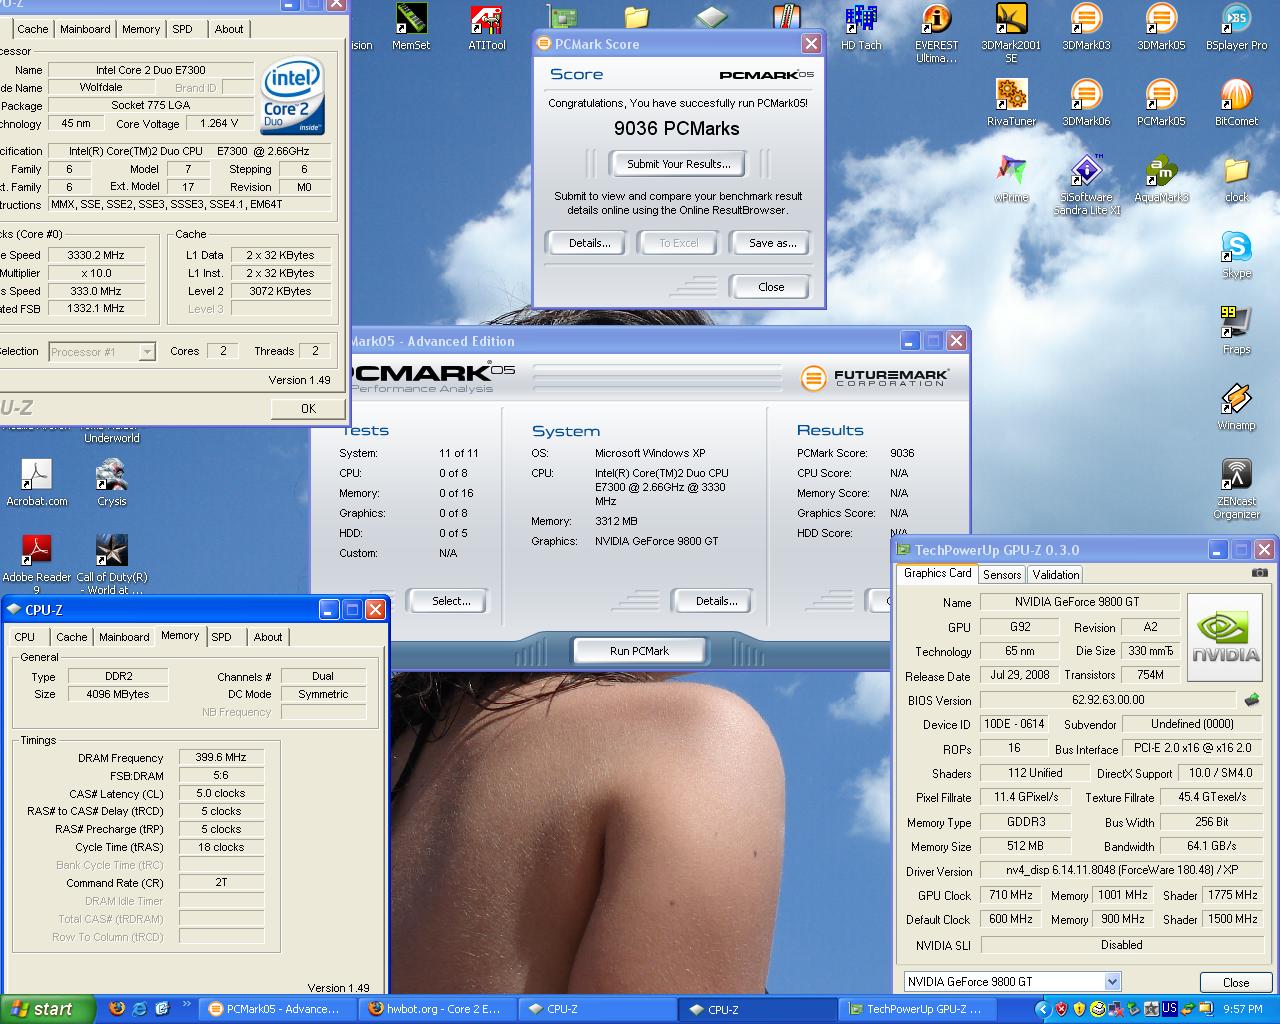Click the taskbar clock 9:57 PM
The height and width of the screenshot is (1024, 1280).
point(1243,1009)
